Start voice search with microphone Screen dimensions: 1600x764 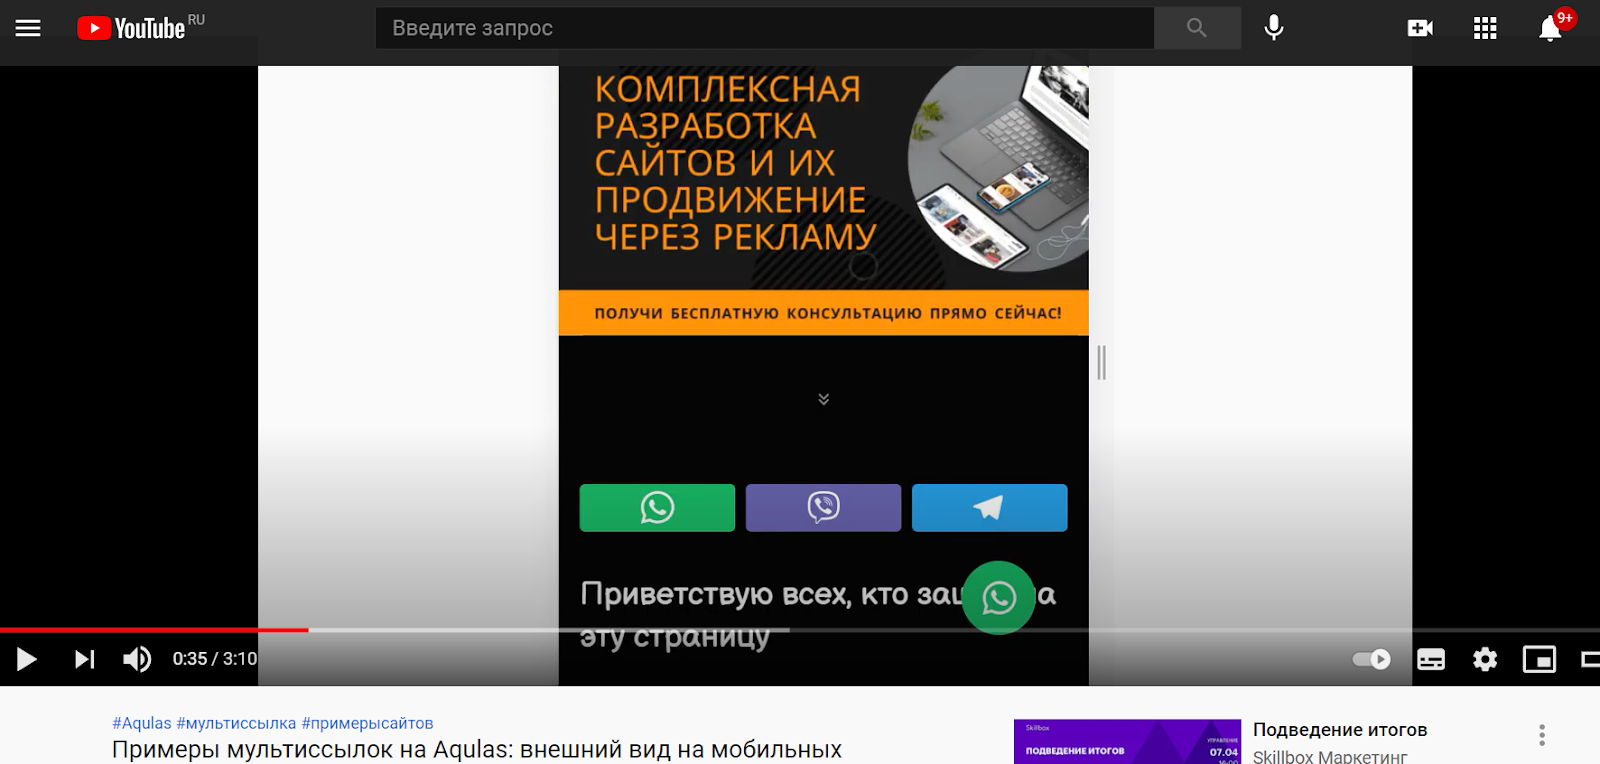pos(1274,28)
